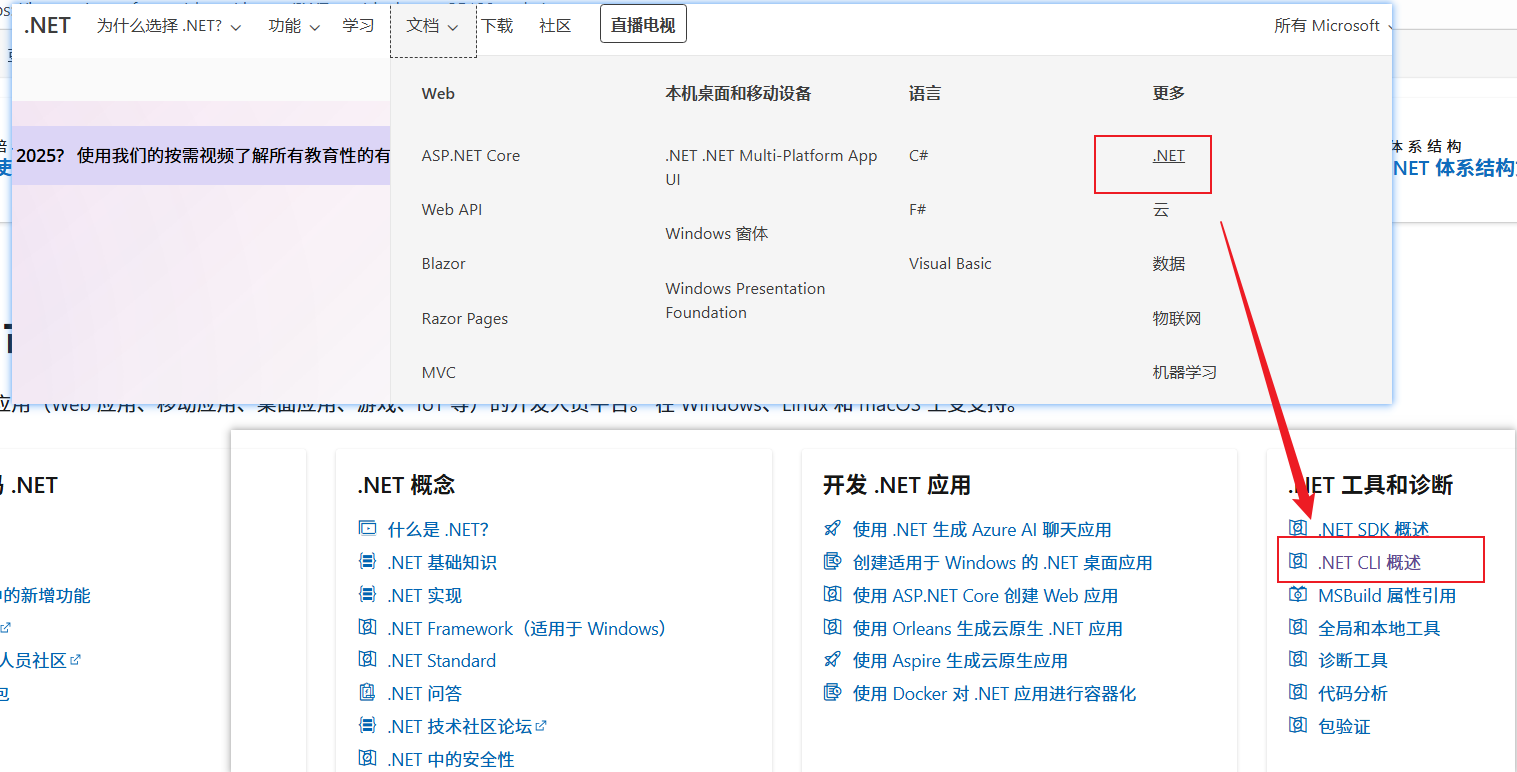1517x772 pixels.
Task: Open Windows 窗体 docs link
Action: [717, 234]
